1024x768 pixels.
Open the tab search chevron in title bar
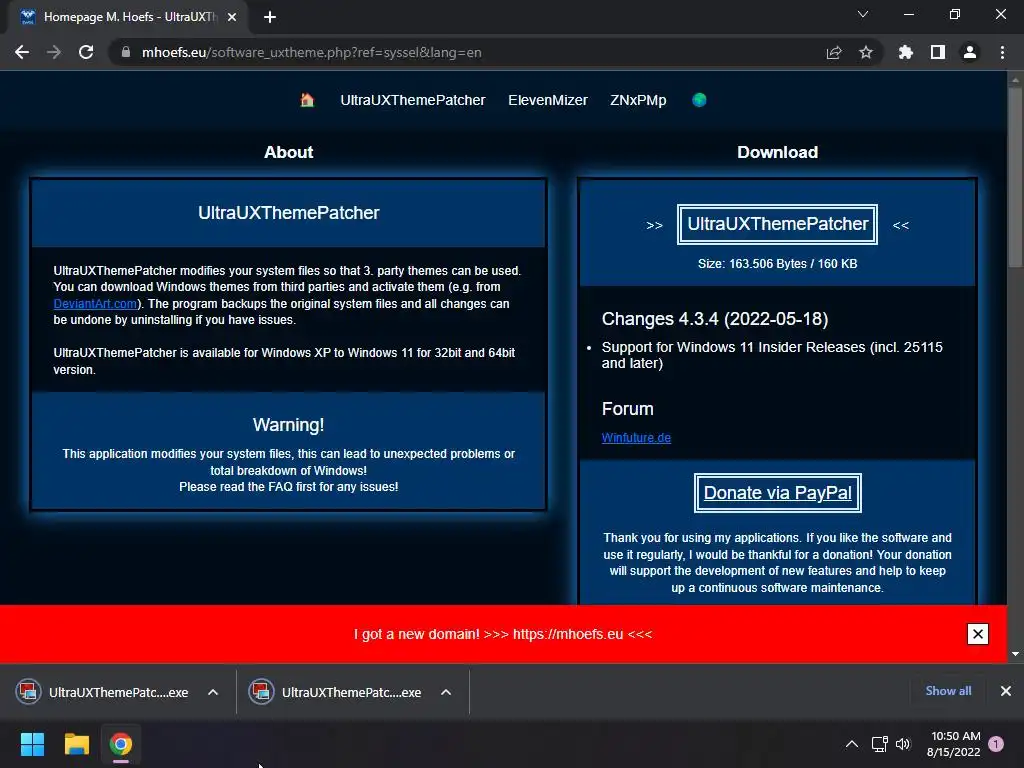point(863,14)
